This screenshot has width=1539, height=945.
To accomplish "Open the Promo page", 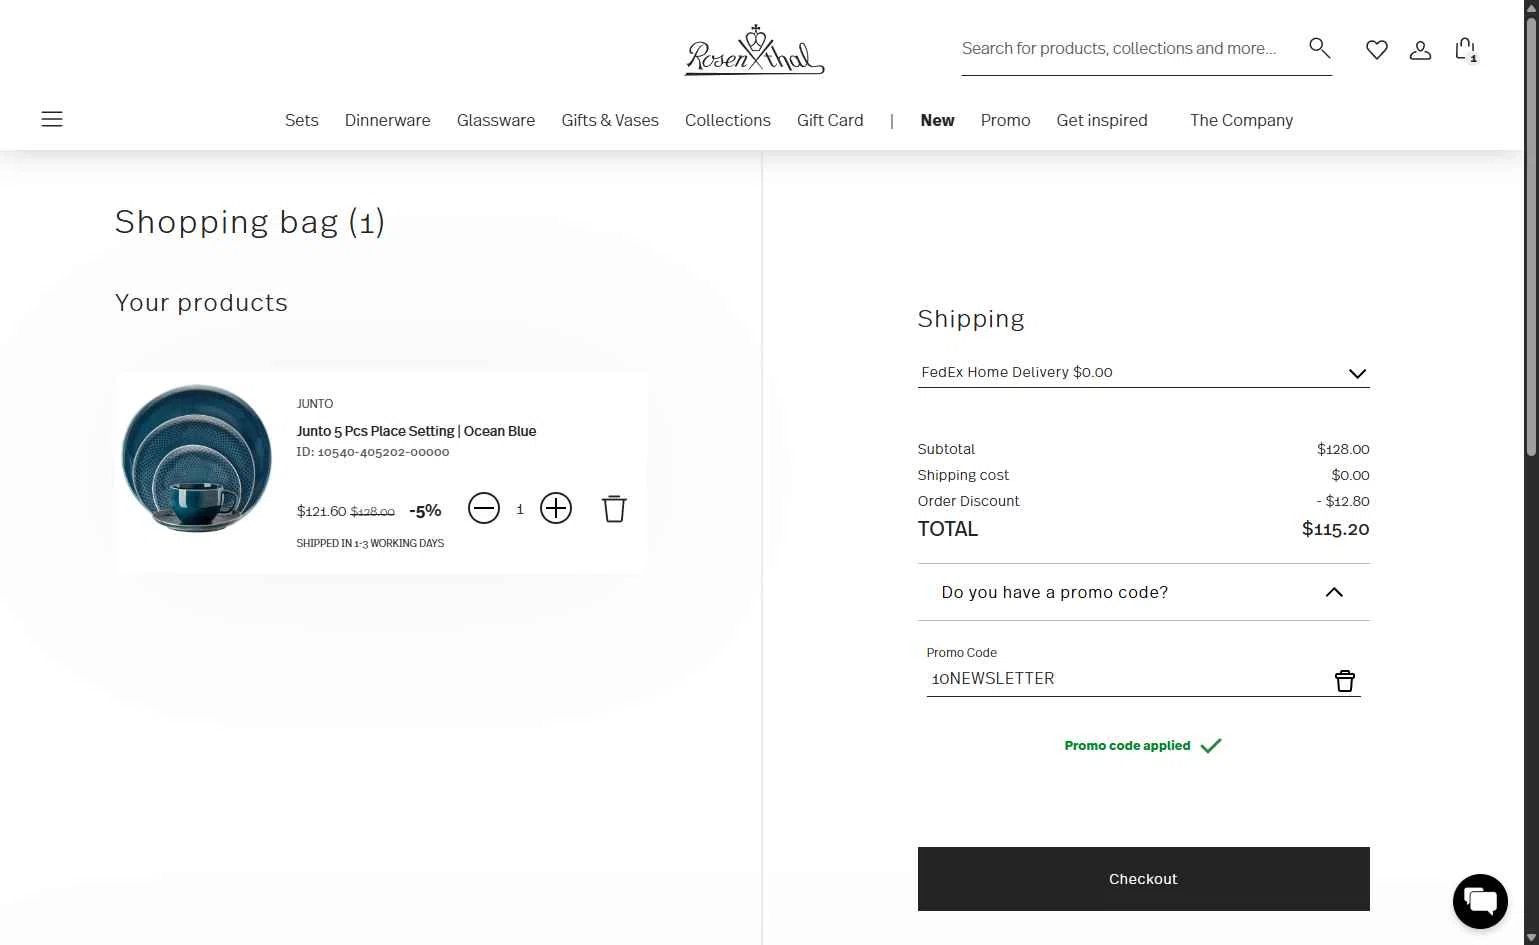I will pos(1005,120).
